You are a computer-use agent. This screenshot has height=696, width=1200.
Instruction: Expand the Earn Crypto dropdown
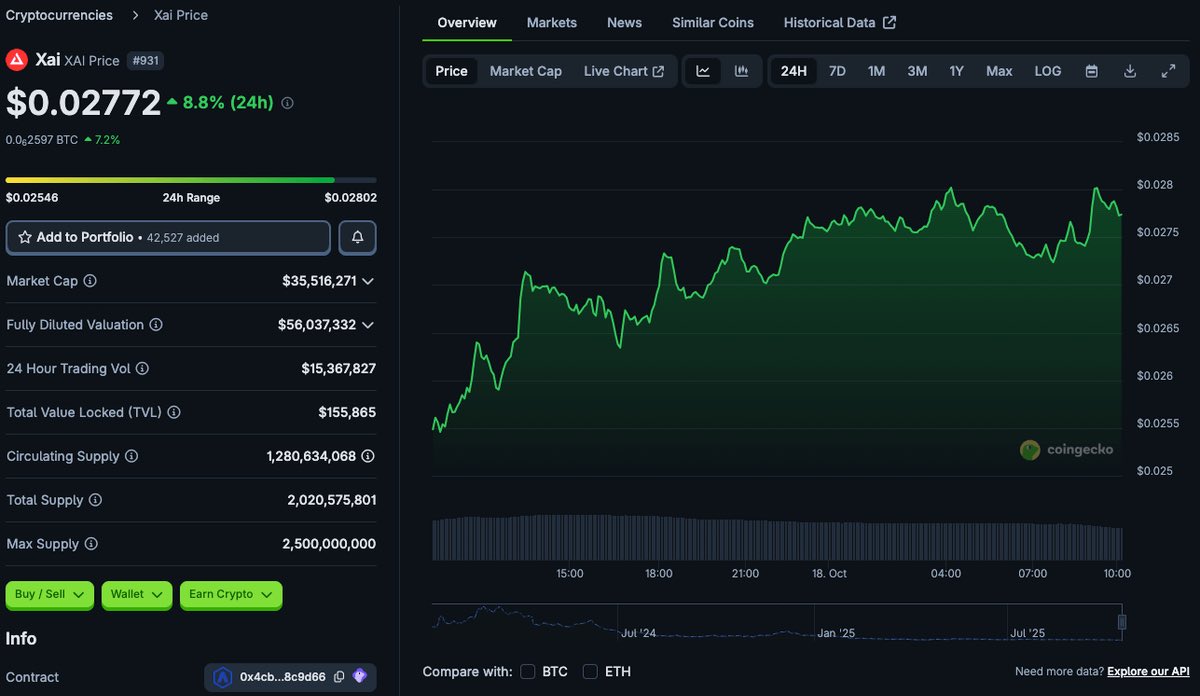coord(231,594)
